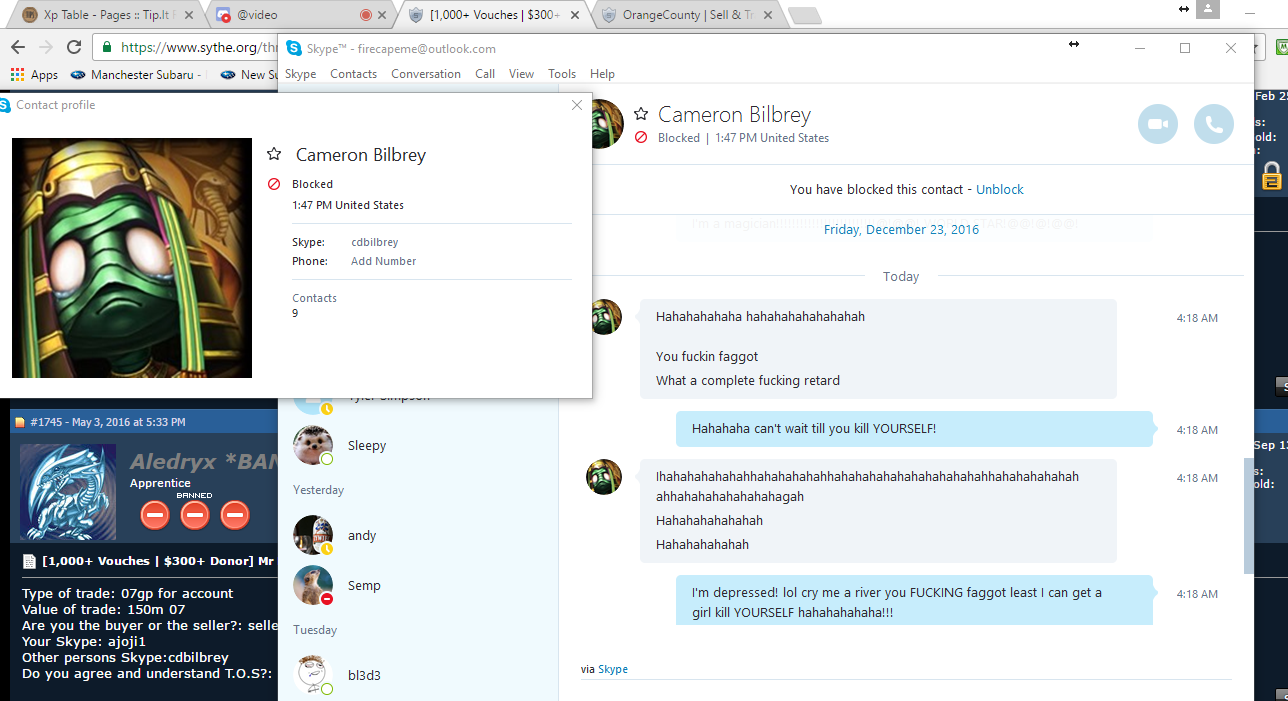
Task: Click the Aledryx username on the forum
Action: (x=203, y=462)
